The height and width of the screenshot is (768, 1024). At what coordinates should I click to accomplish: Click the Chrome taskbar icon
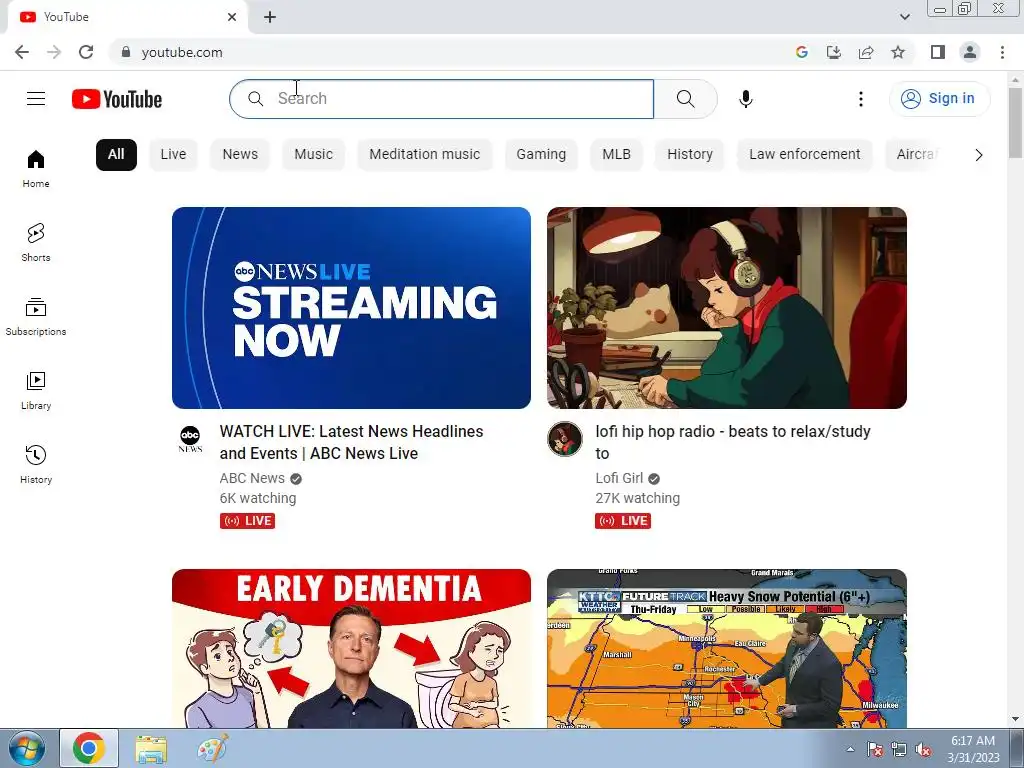[89, 748]
